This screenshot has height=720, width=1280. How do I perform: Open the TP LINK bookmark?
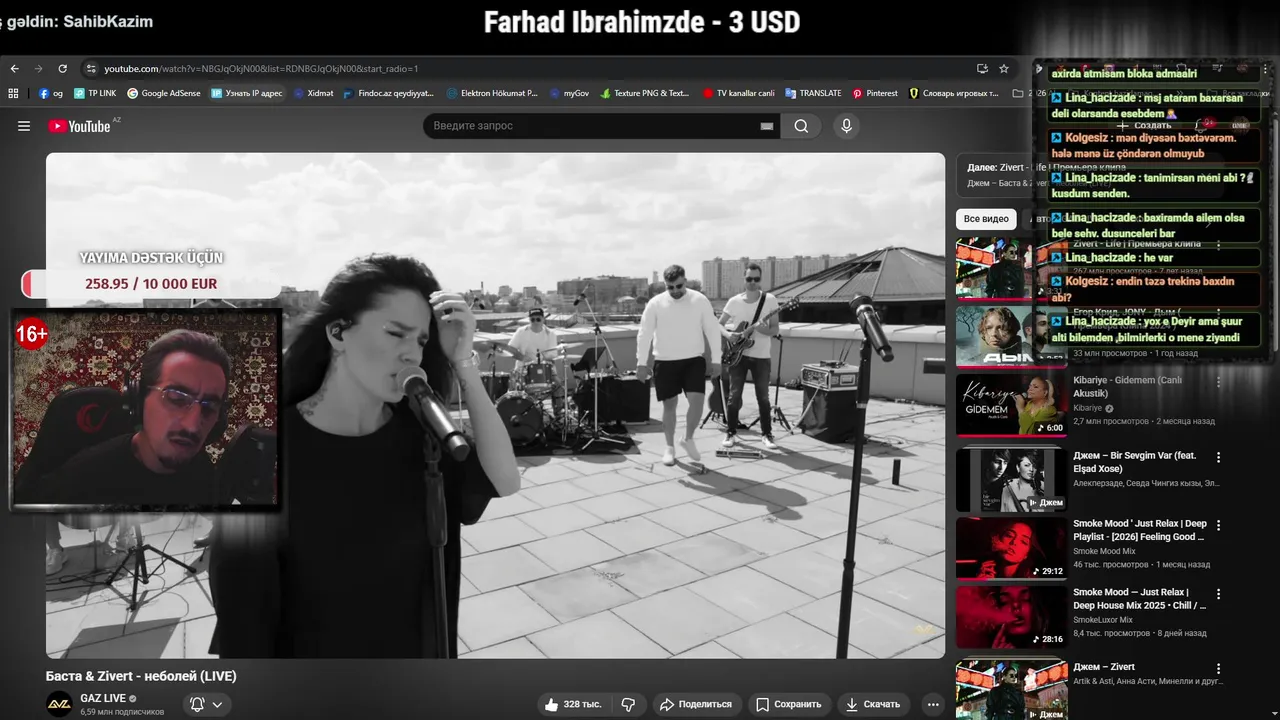pos(95,93)
